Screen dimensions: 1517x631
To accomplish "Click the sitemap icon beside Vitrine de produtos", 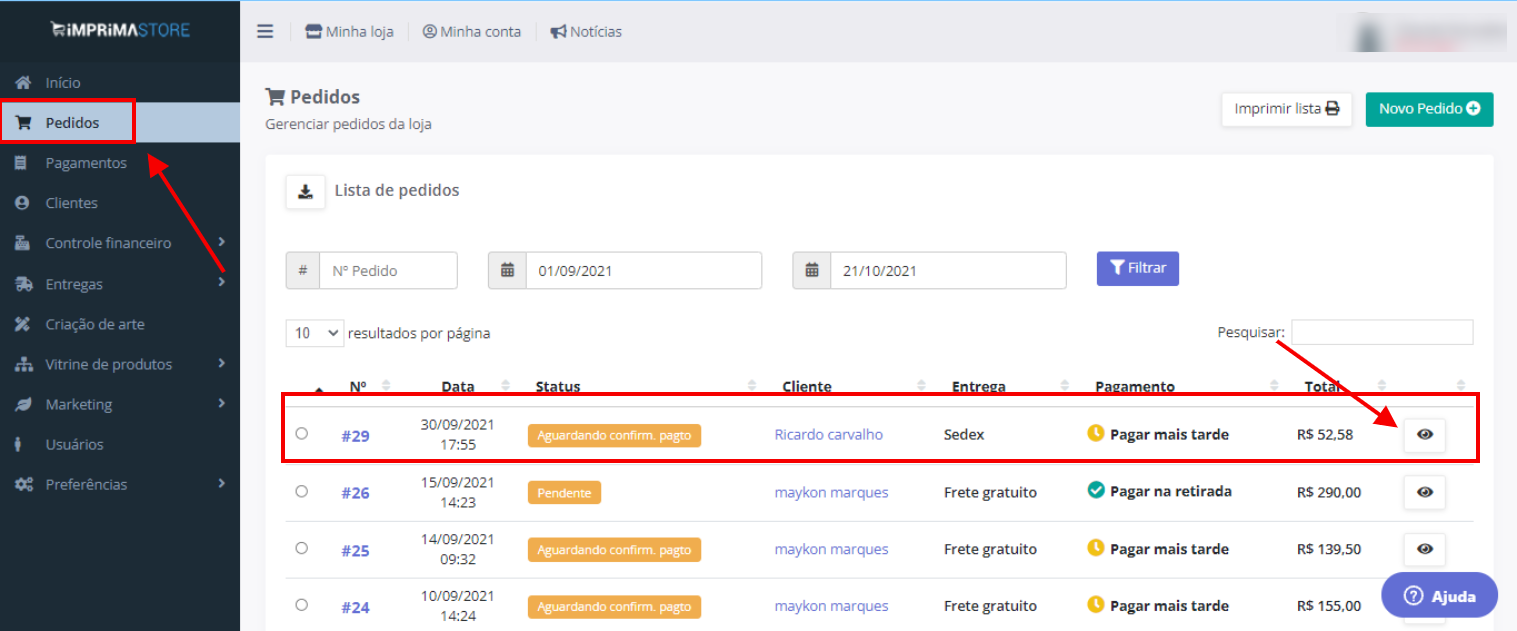I will click(24, 364).
